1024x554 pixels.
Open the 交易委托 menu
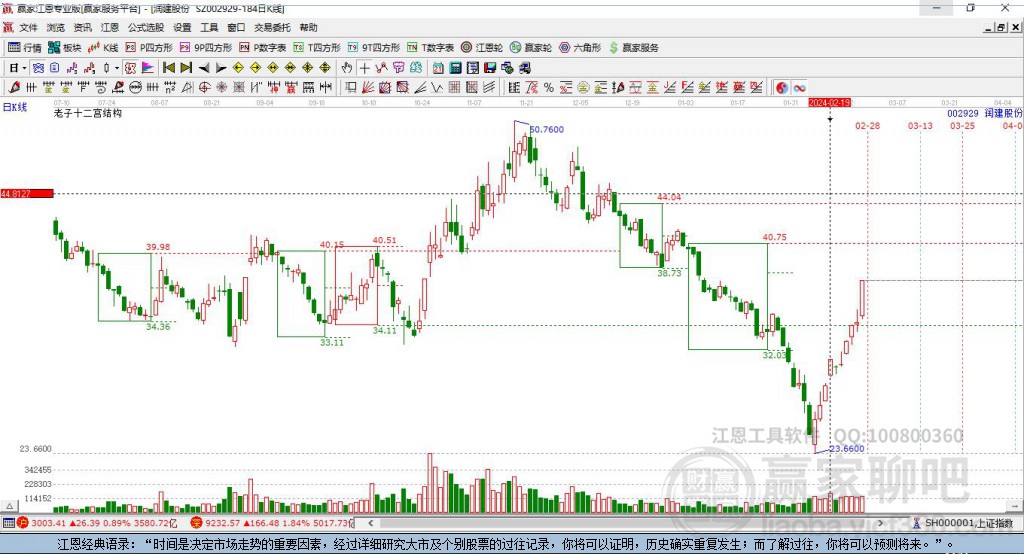point(272,27)
